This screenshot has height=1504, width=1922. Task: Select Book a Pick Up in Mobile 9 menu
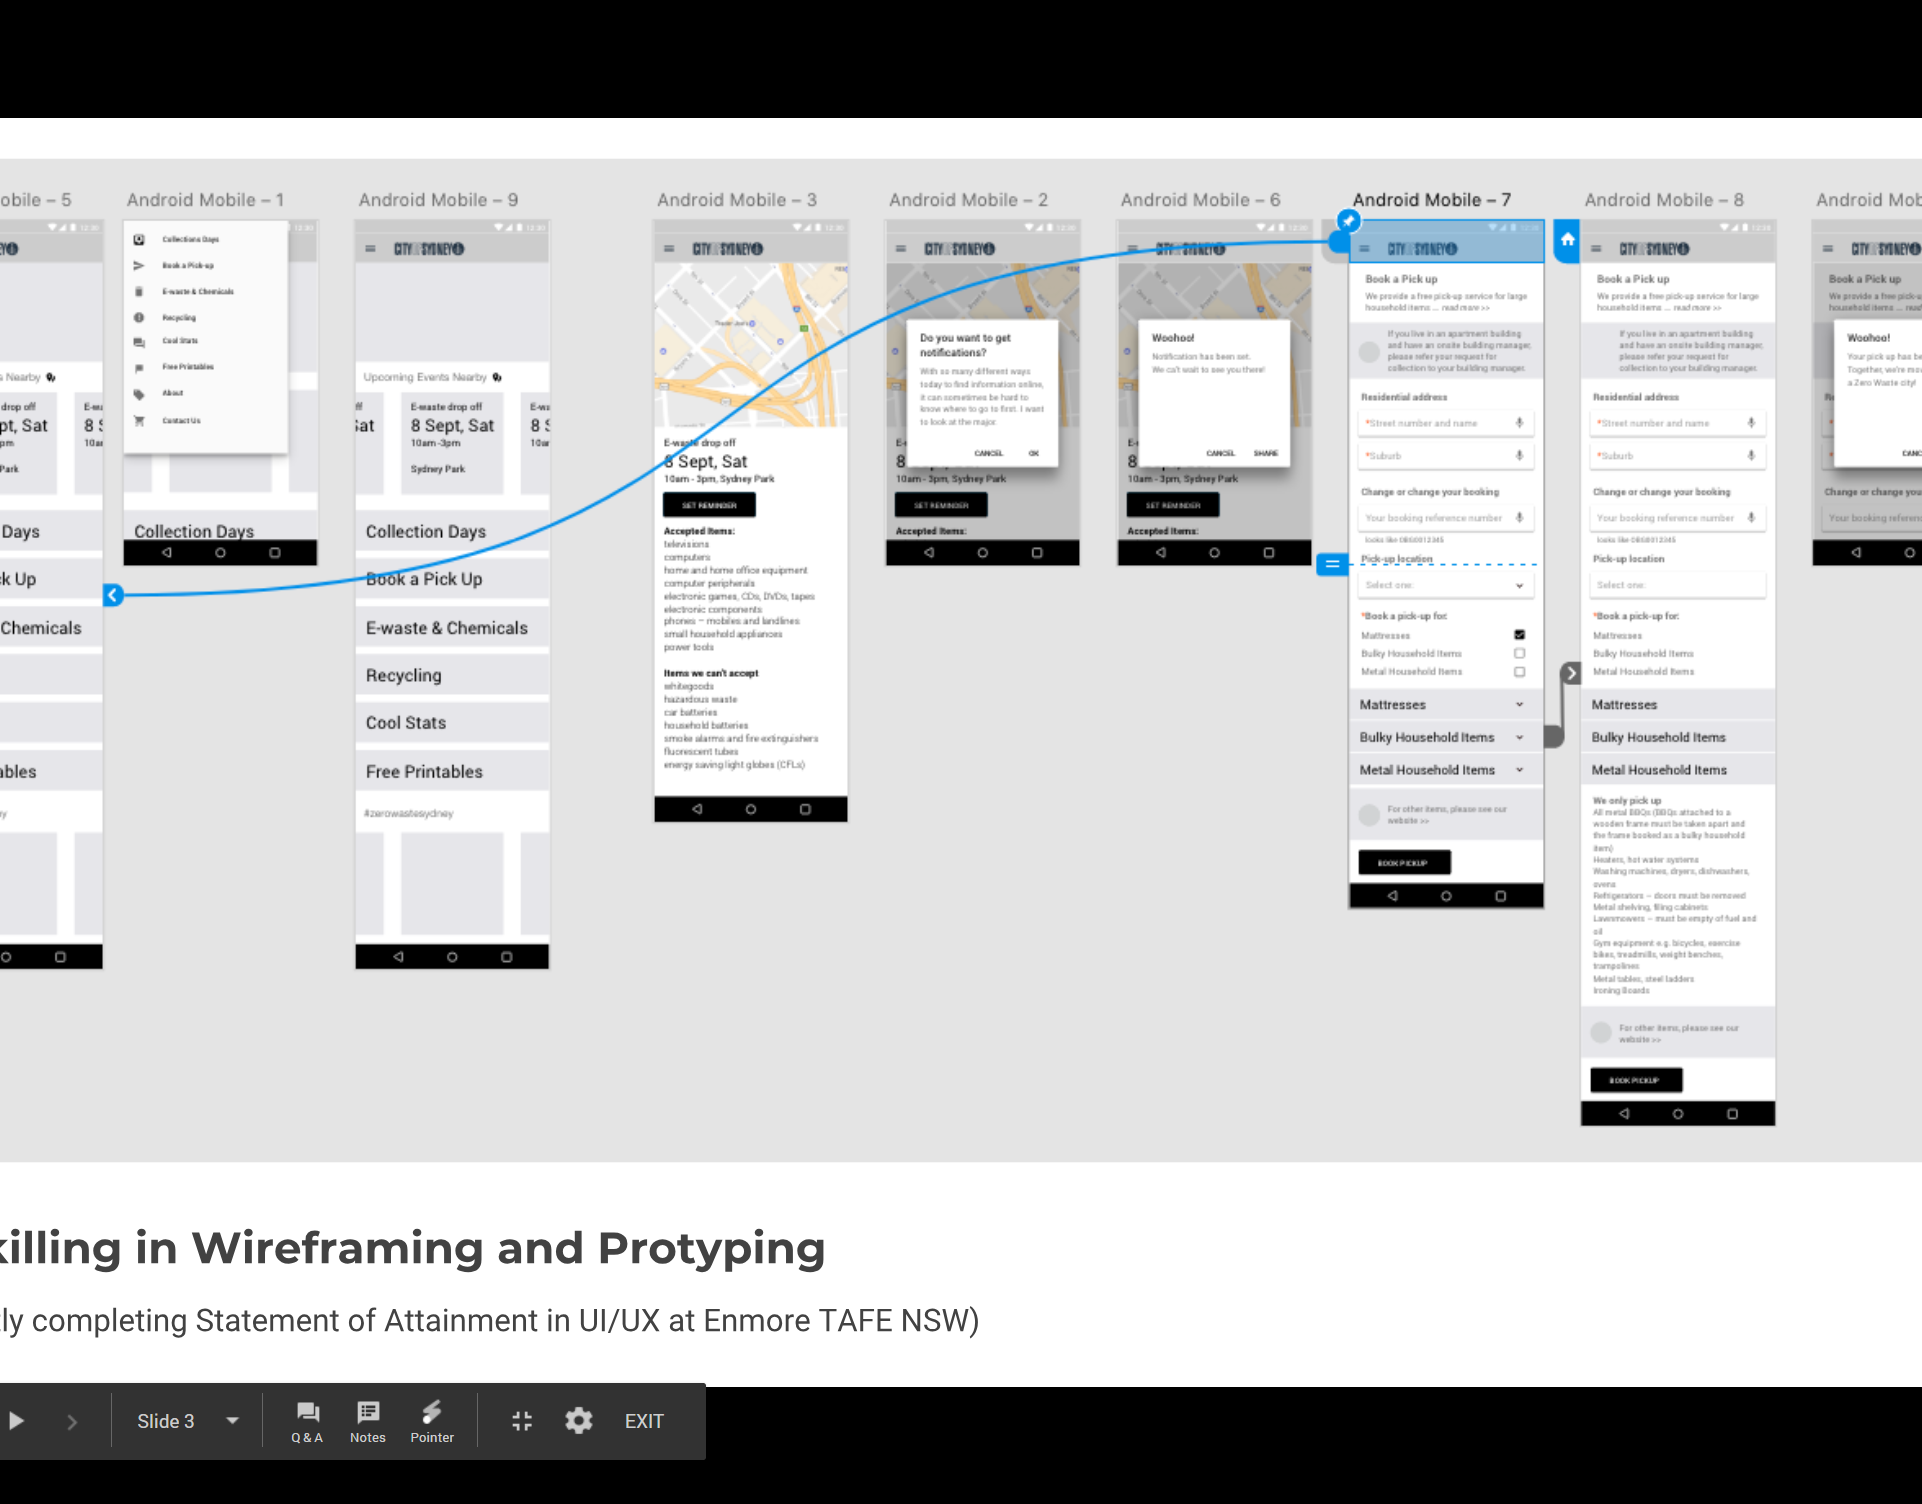point(452,578)
